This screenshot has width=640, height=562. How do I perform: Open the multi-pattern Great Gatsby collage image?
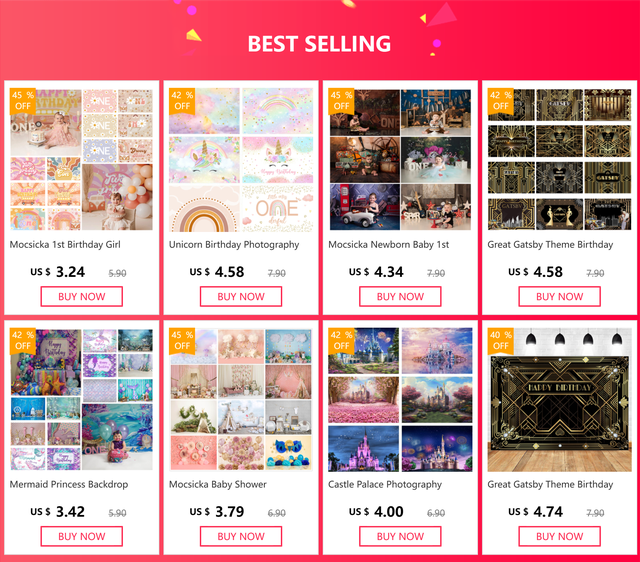[559, 160]
